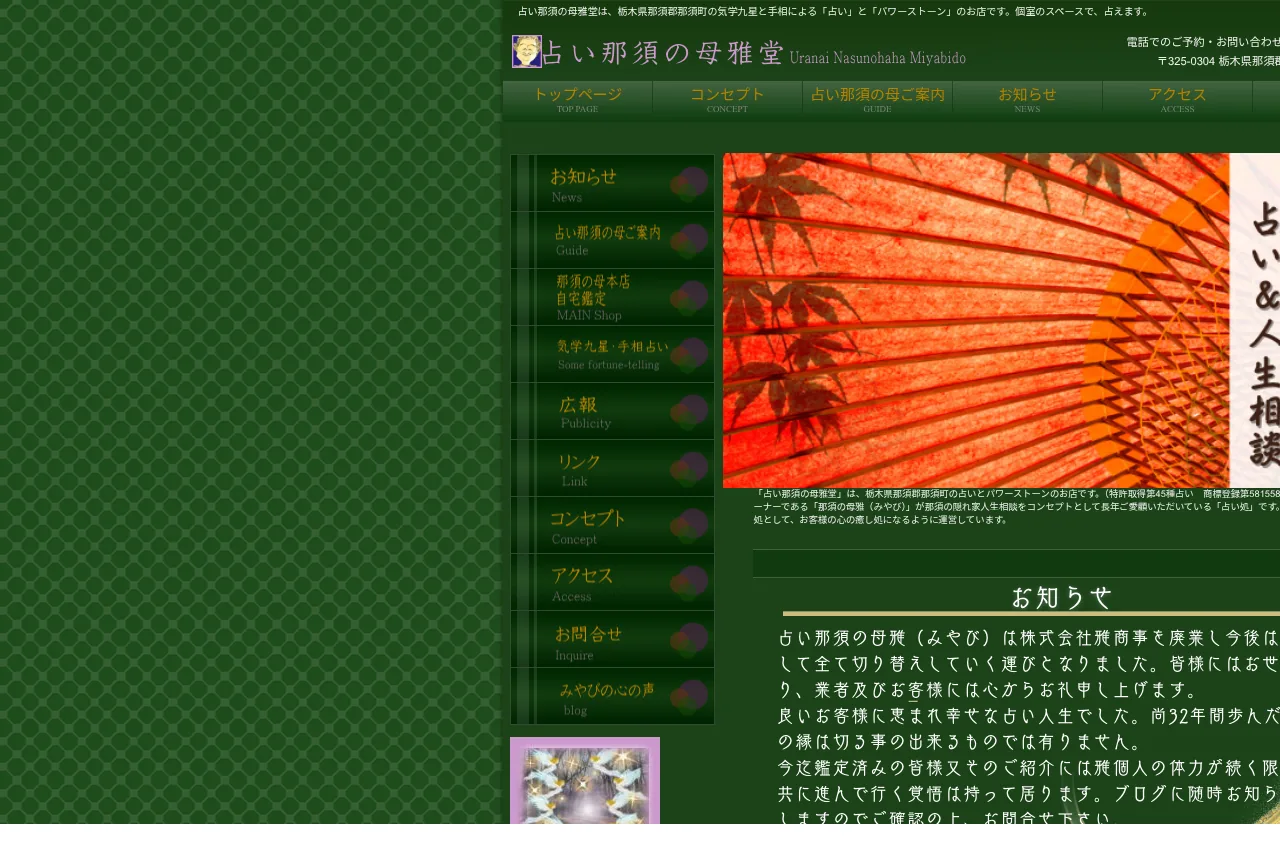This screenshot has height=860, width=1280.
Task: Click the お知らせ heading in the main content
Action: click(x=1061, y=598)
